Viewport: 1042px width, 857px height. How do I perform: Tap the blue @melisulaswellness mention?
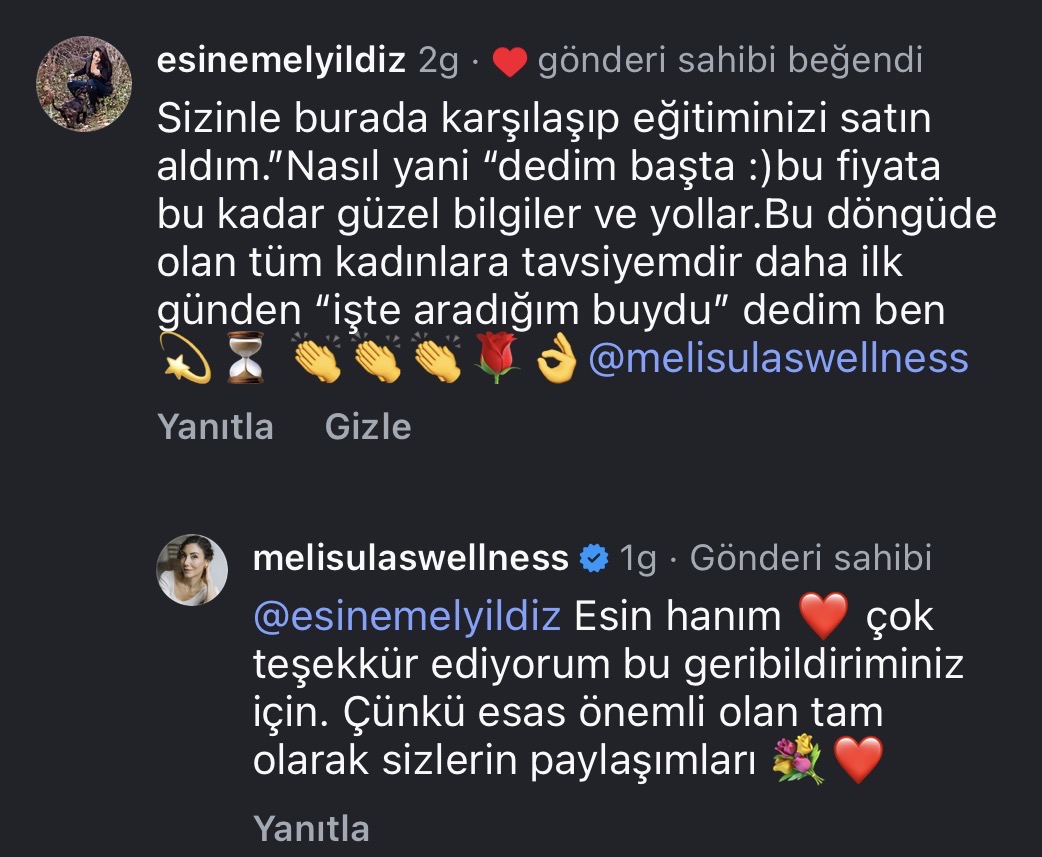[778, 358]
